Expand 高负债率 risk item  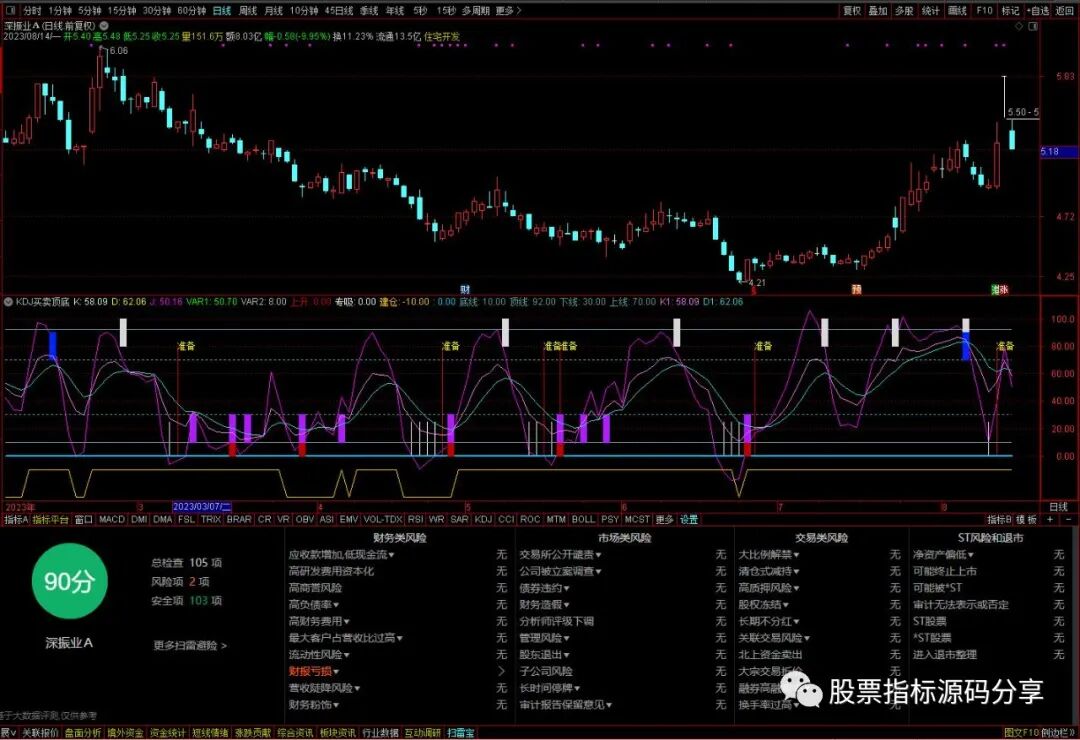tap(314, 604)
